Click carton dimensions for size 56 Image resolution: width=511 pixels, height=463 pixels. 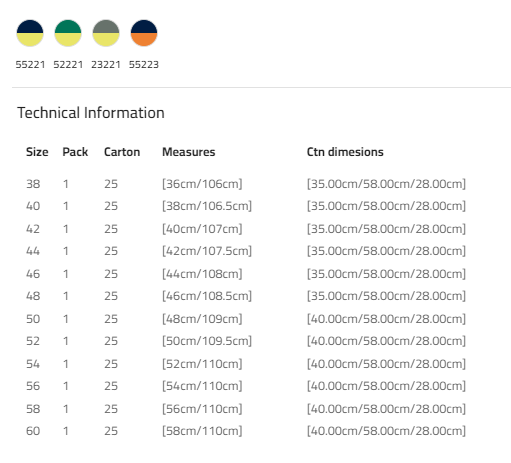click(386, 386)
